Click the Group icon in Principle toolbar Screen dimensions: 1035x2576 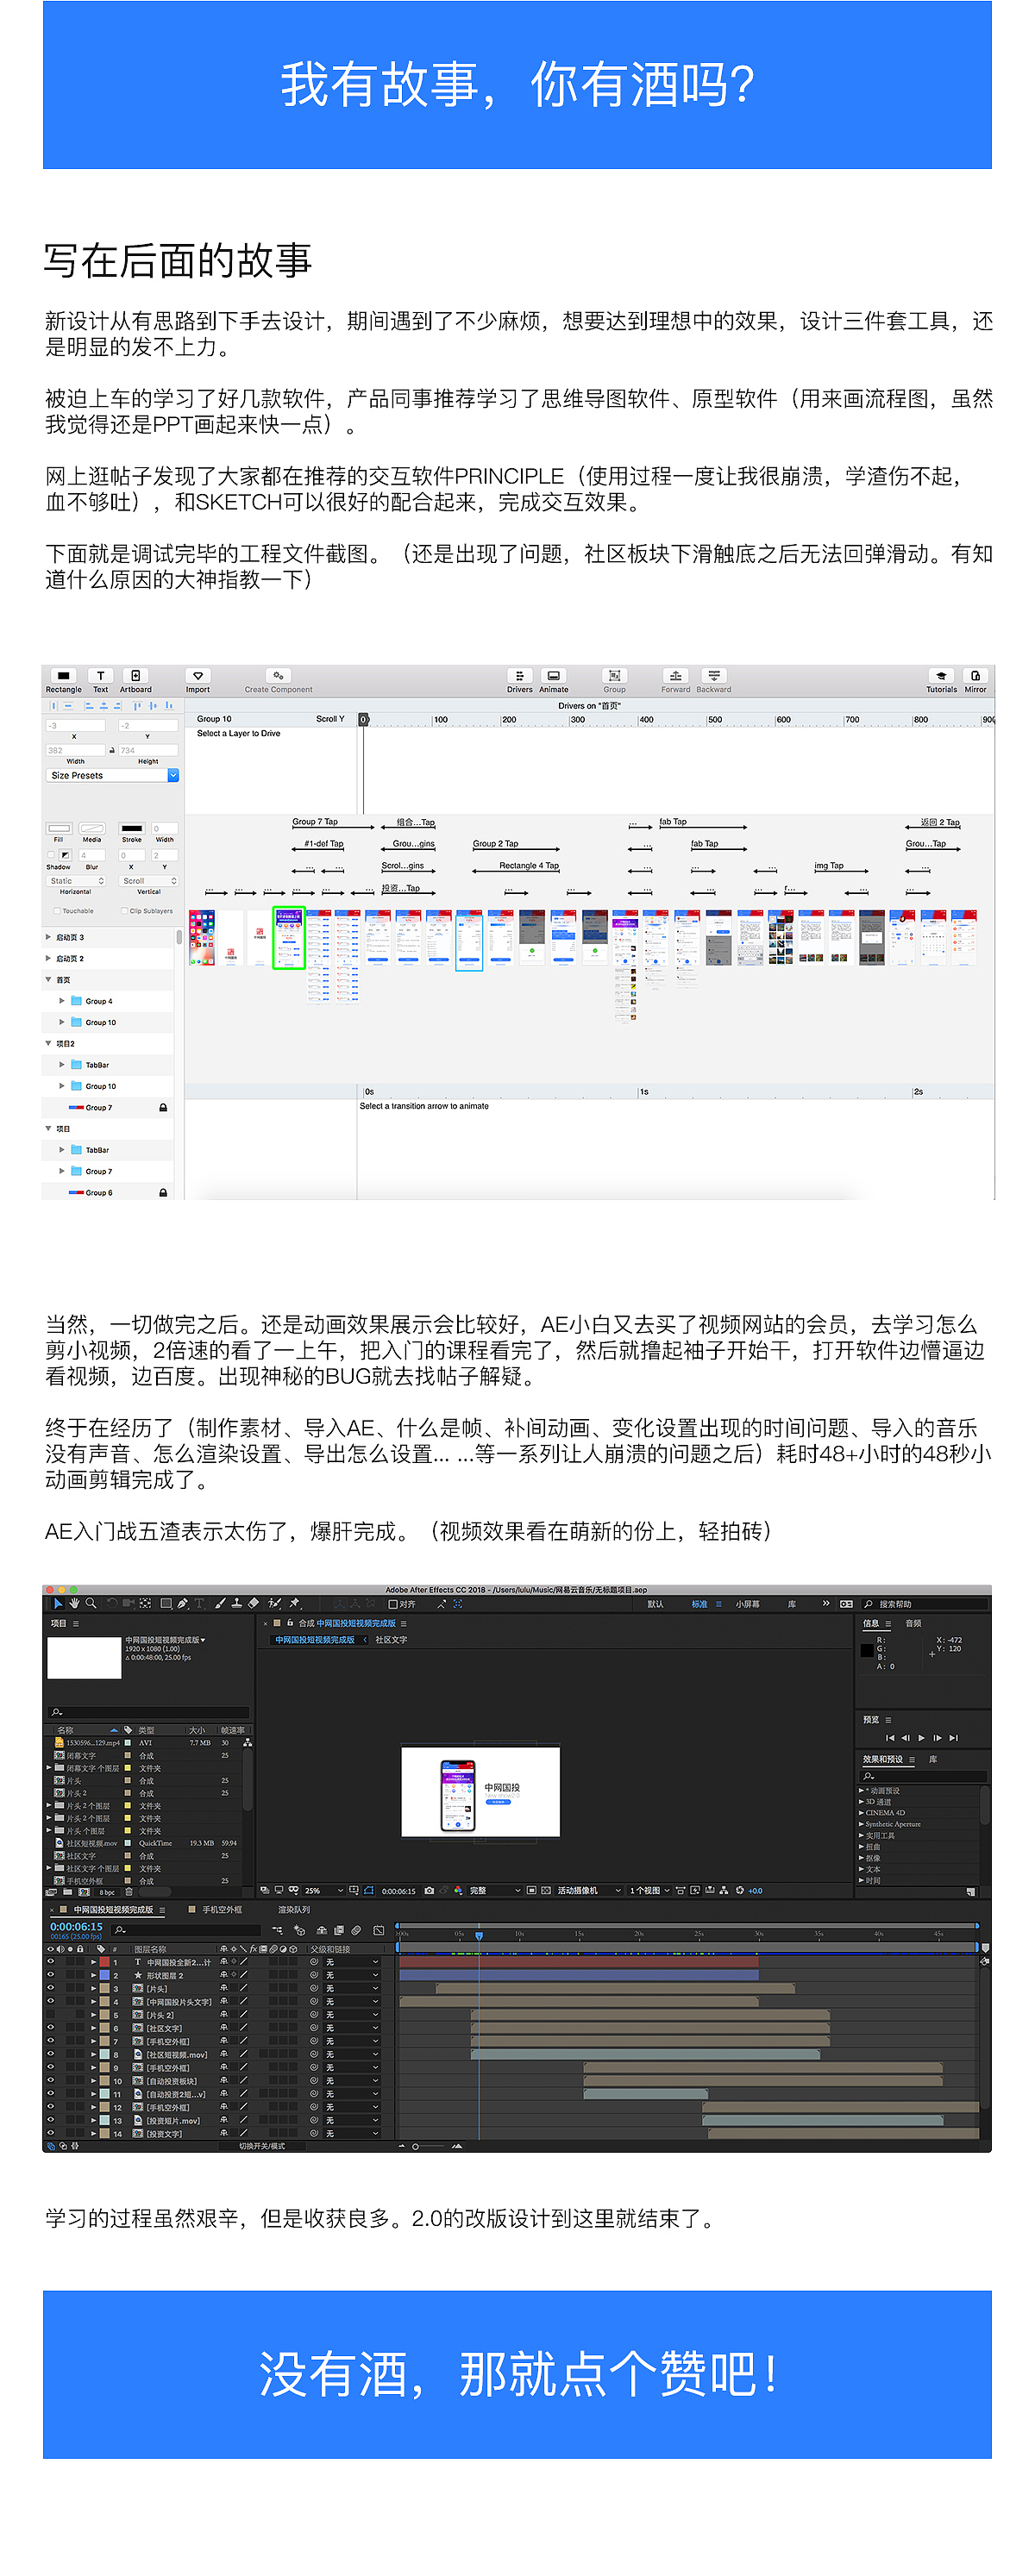[614, 676]
